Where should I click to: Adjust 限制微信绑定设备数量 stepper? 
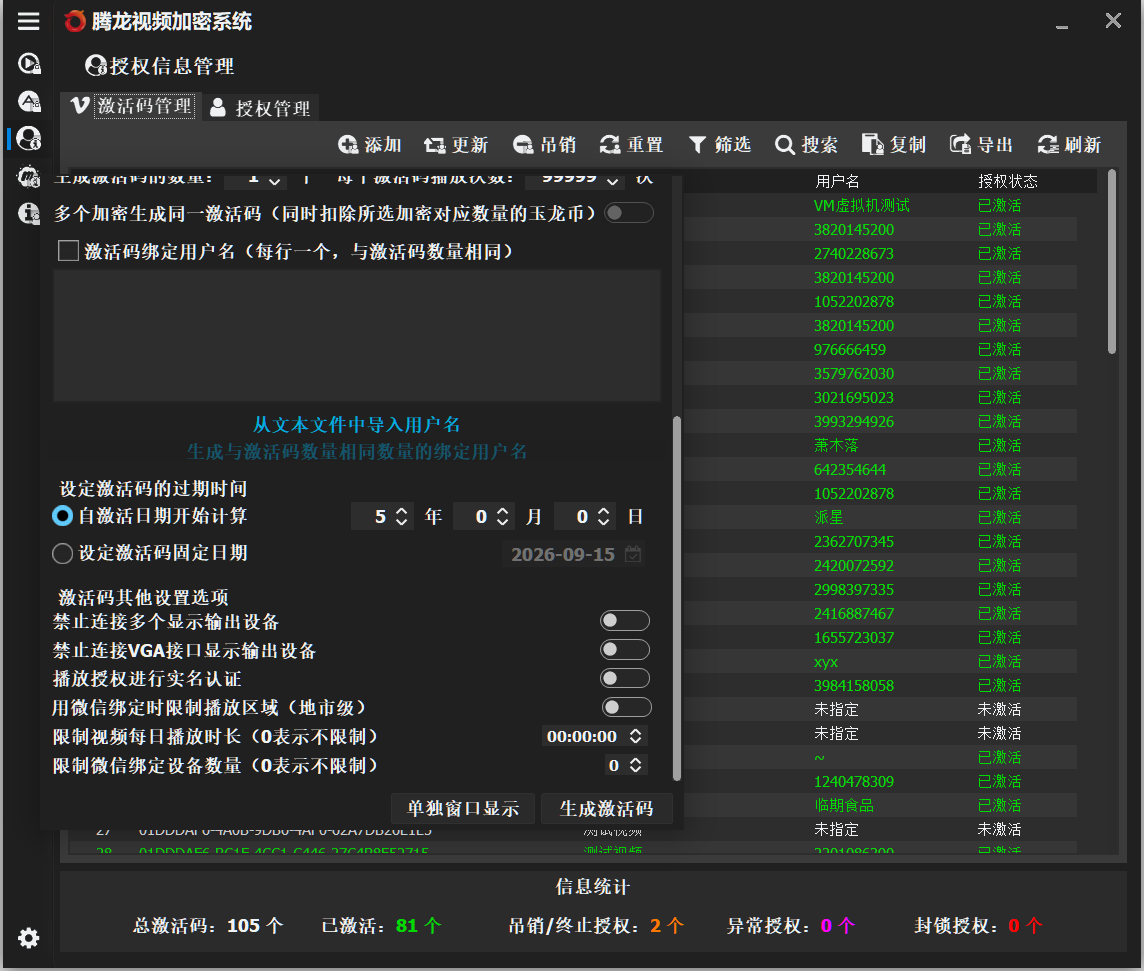click(x=635, y=765)
